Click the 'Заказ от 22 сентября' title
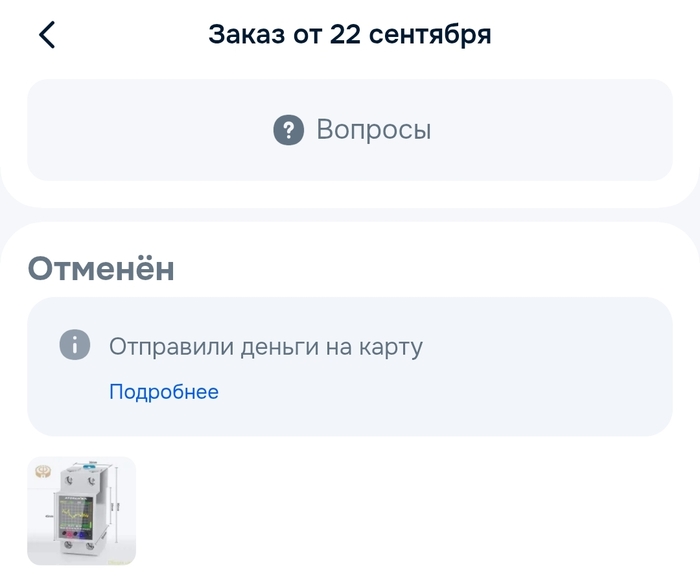Screen dimensions: 700x581 pyautogui.click(x=350, y=35)
